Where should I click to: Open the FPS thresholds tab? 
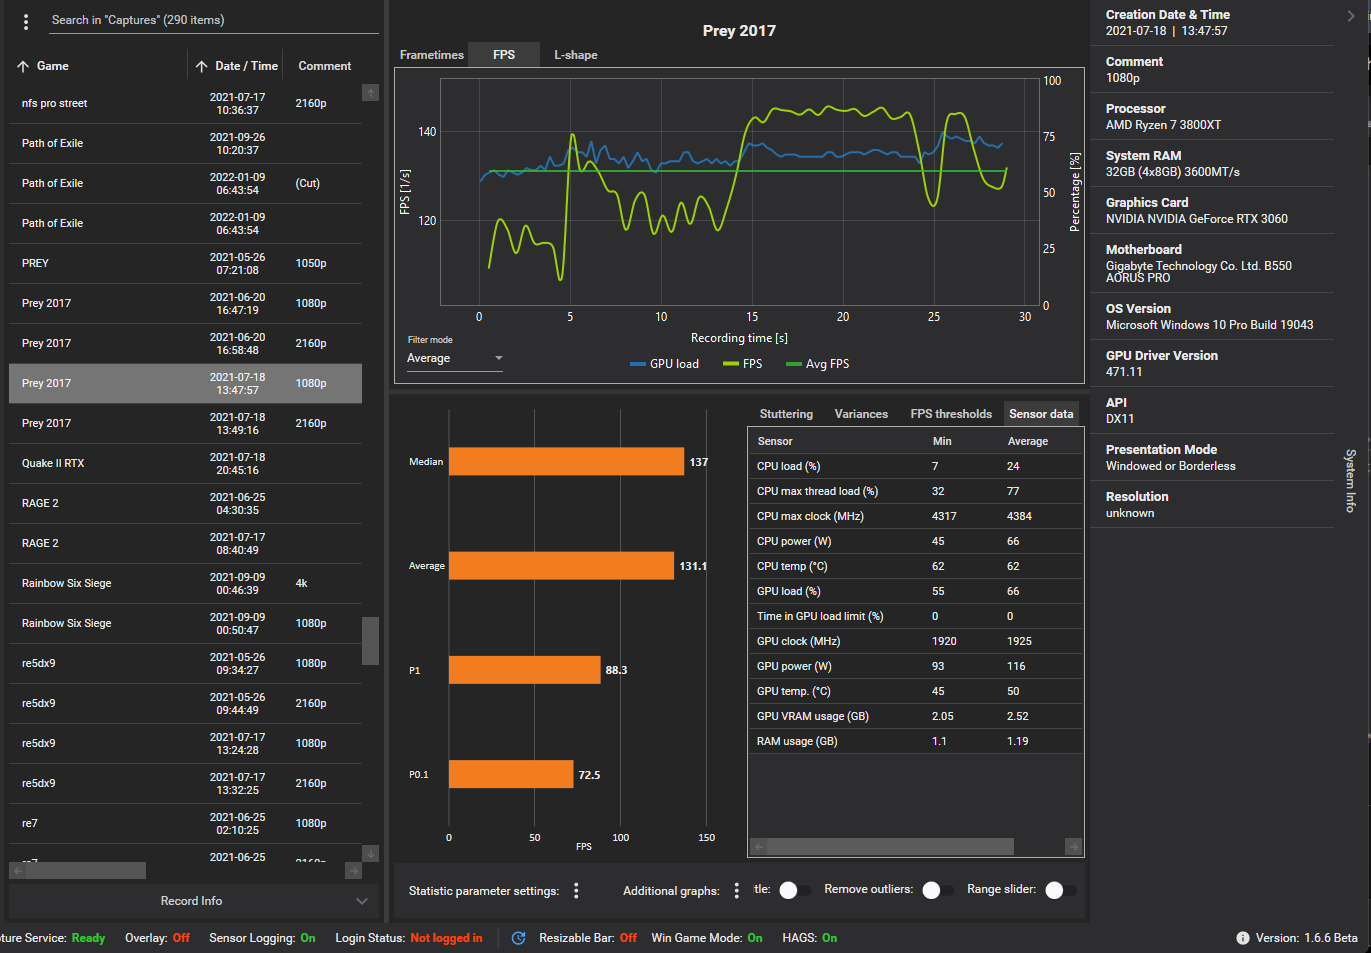[x=951, y=414]
